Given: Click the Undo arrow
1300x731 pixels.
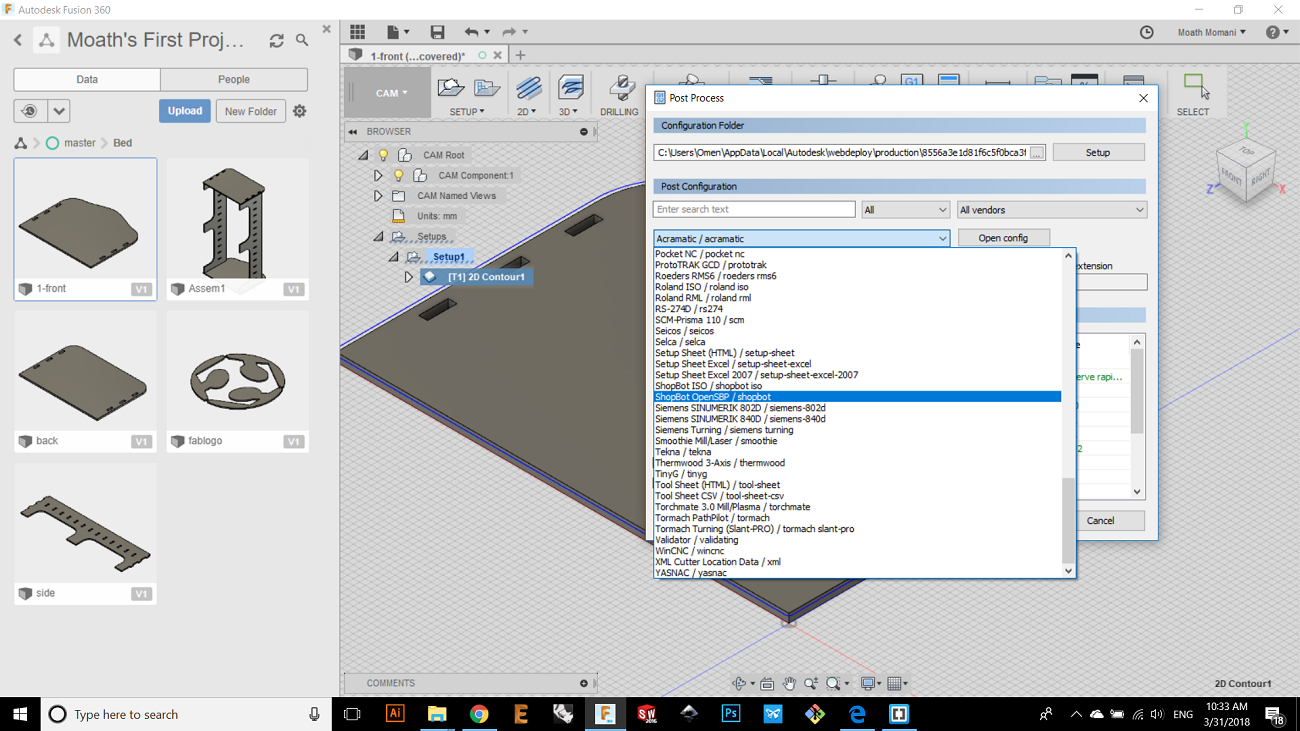Looking at the screenshot, I should pyautogui.click(x=472, y=32).
